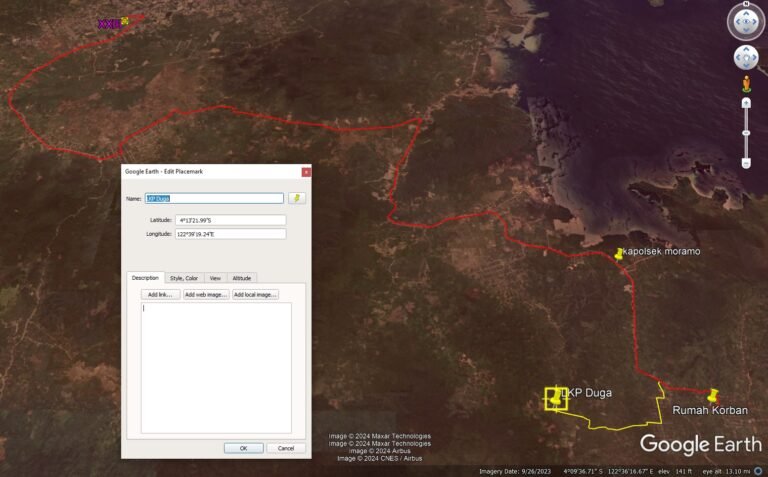Open the View tab

click(x=215, y=278)
